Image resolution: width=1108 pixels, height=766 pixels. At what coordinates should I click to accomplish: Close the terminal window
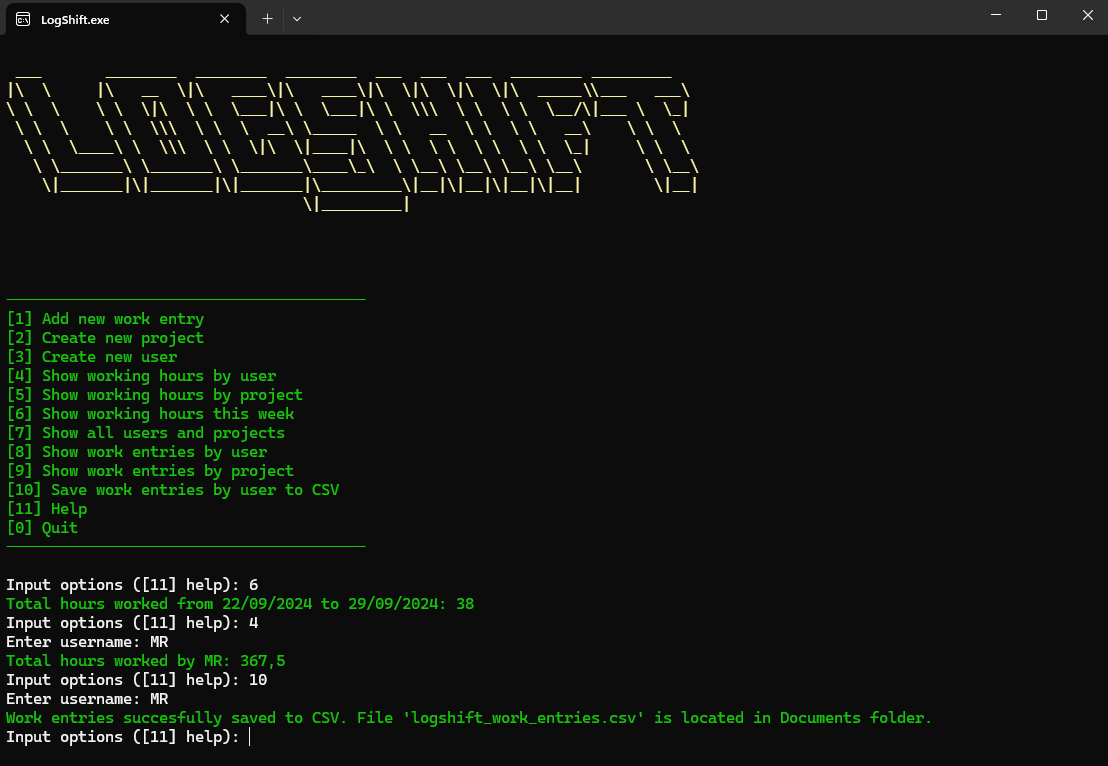1087,15
